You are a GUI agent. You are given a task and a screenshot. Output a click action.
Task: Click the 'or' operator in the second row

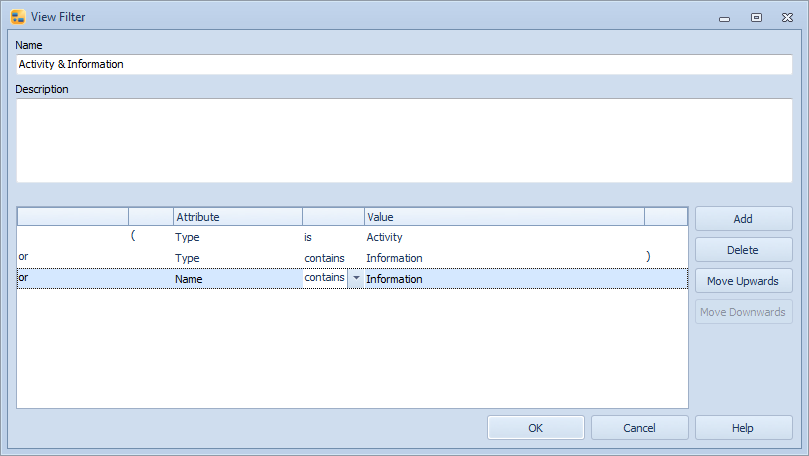click(24, 257)
